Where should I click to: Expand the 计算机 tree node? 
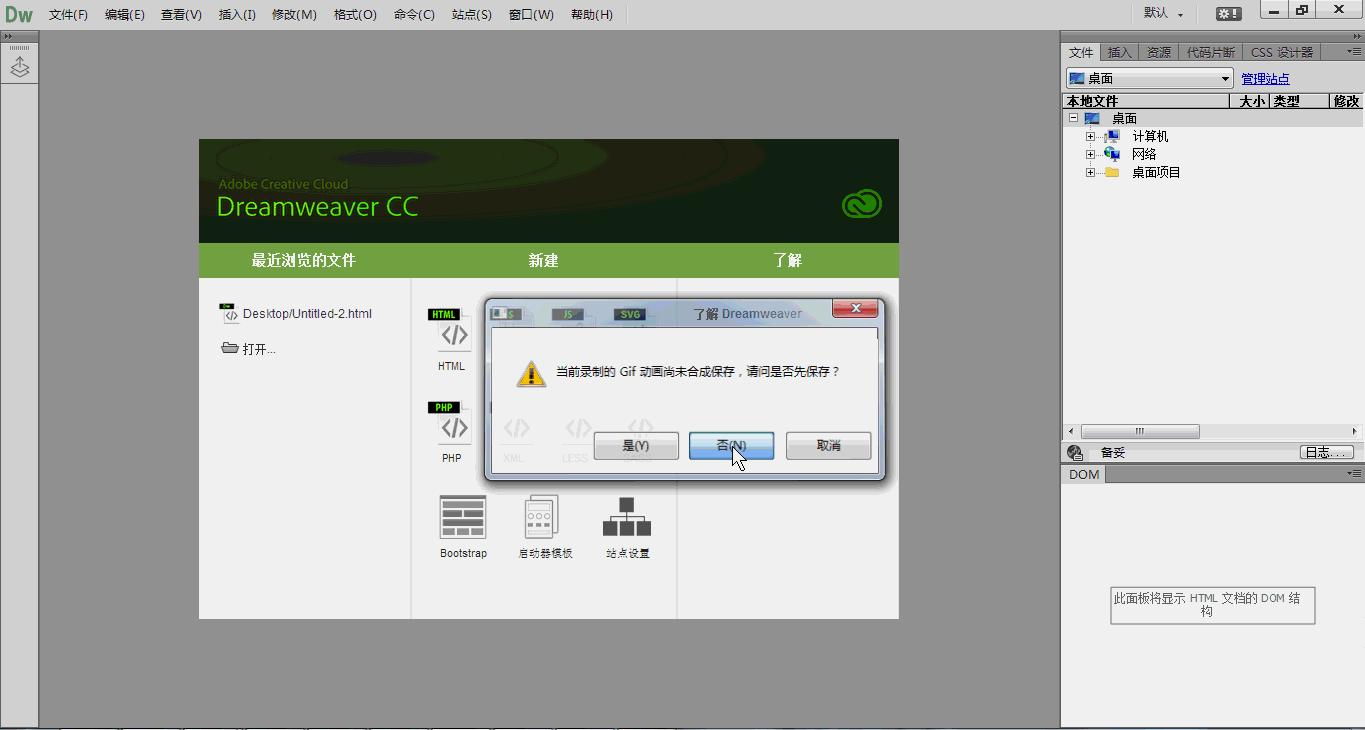(x=1091, y=136)
